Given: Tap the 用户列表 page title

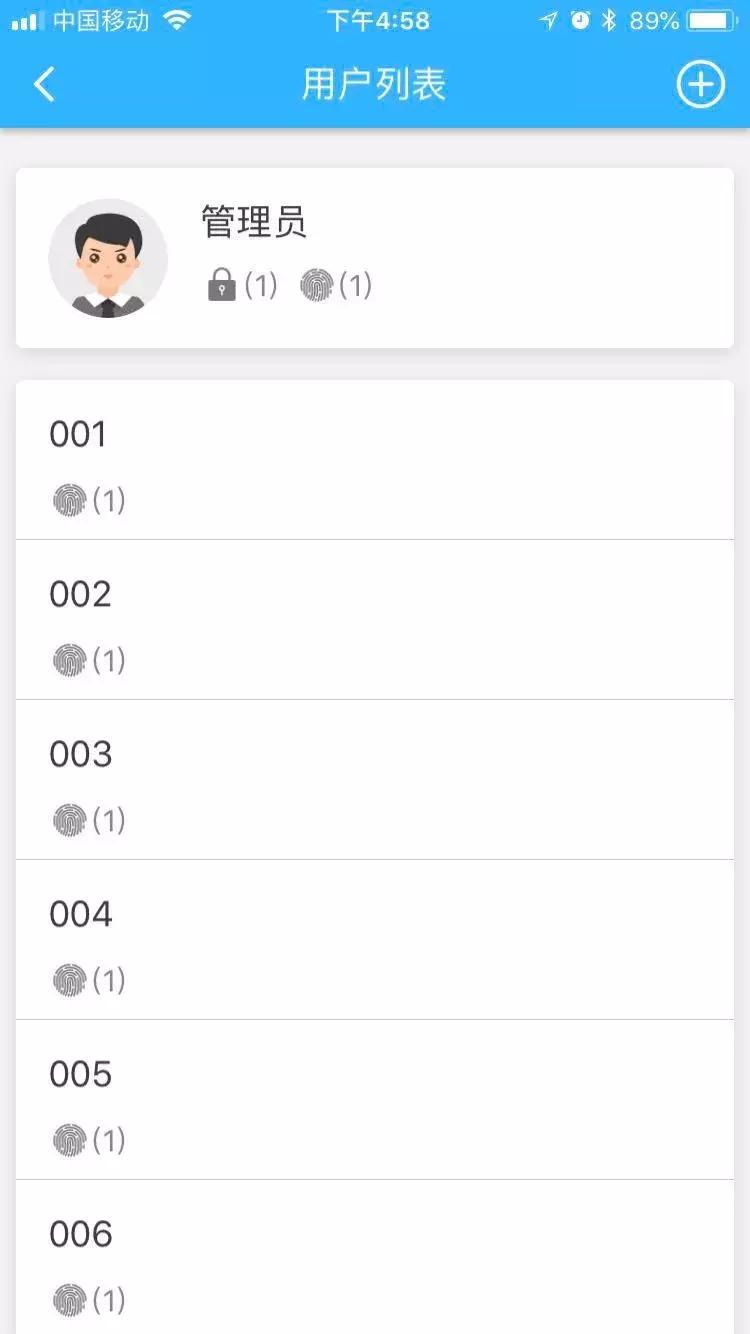Looking at the screenshot, I should 374,85.
